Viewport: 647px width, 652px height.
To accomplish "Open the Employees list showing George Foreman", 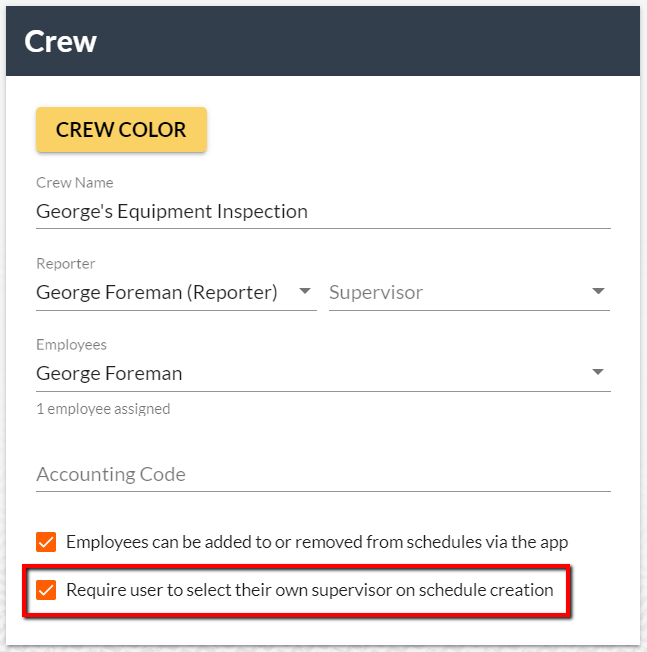I will pos(323,373).
